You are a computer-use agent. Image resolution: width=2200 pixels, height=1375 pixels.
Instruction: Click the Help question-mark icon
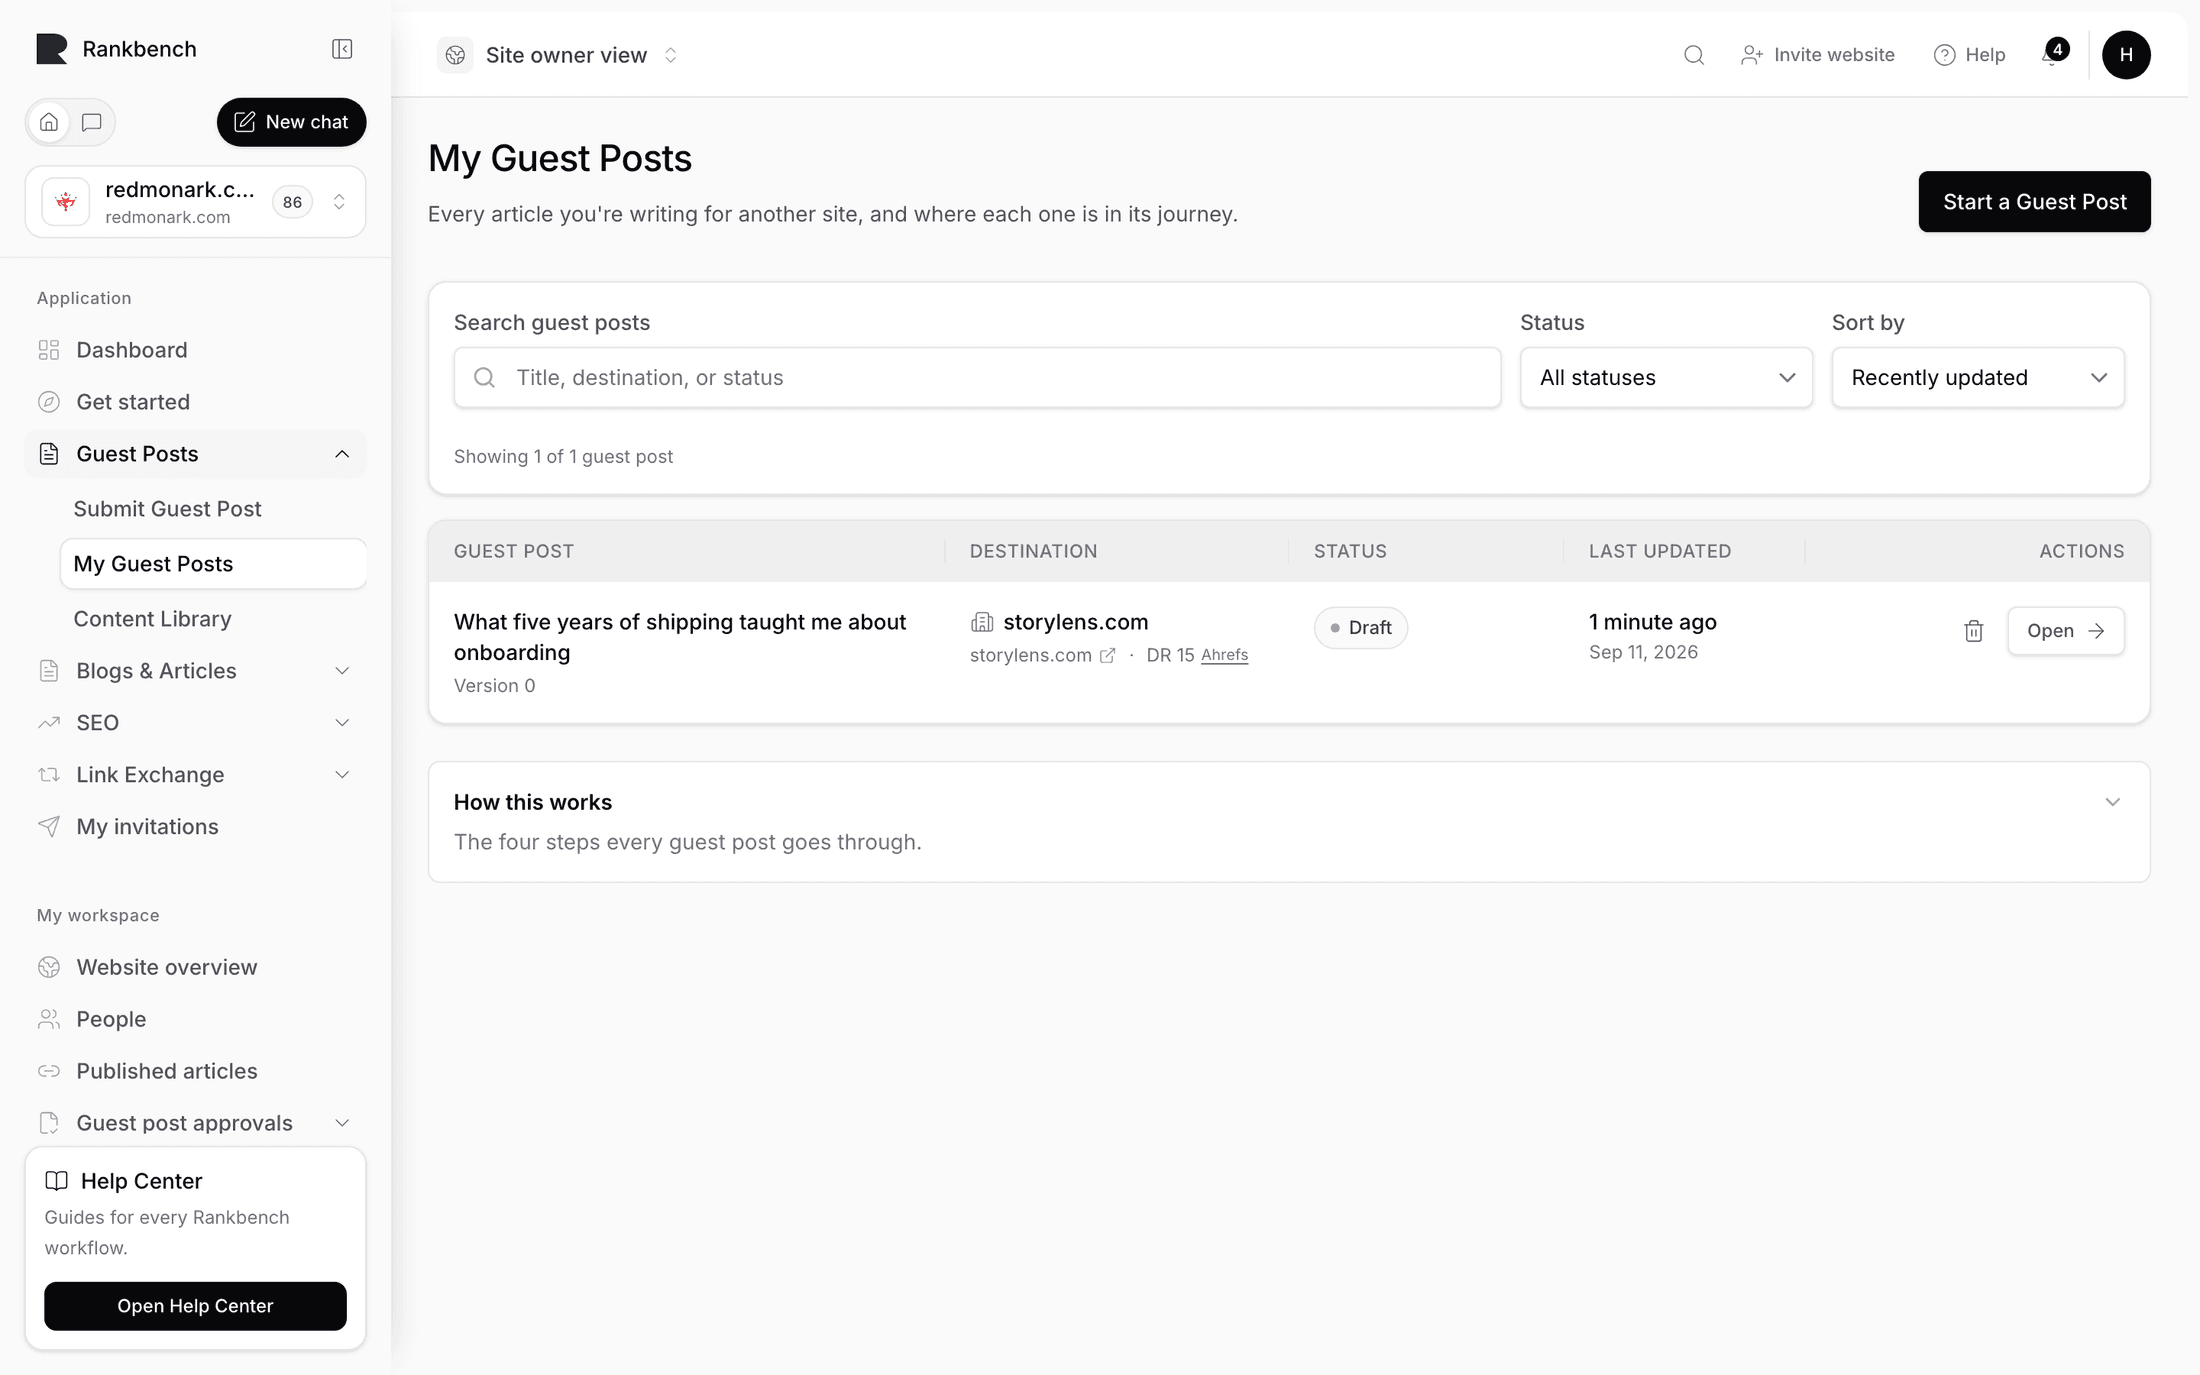click(x=1944, y=55)
